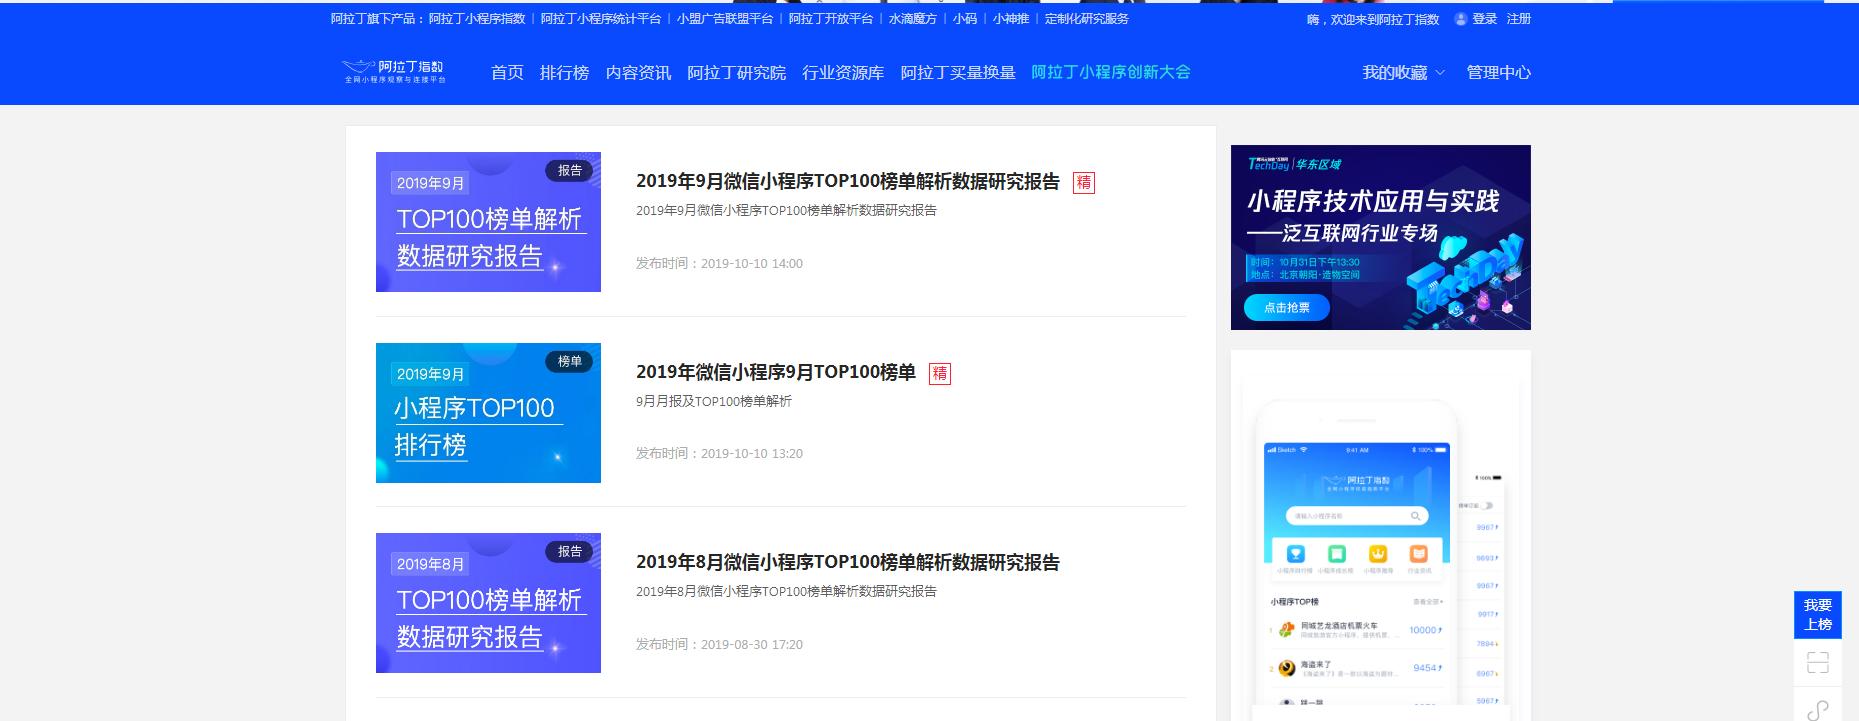Open 阿拉丁小程序指数 product link
1859x721 pixels.
[477, 19]
